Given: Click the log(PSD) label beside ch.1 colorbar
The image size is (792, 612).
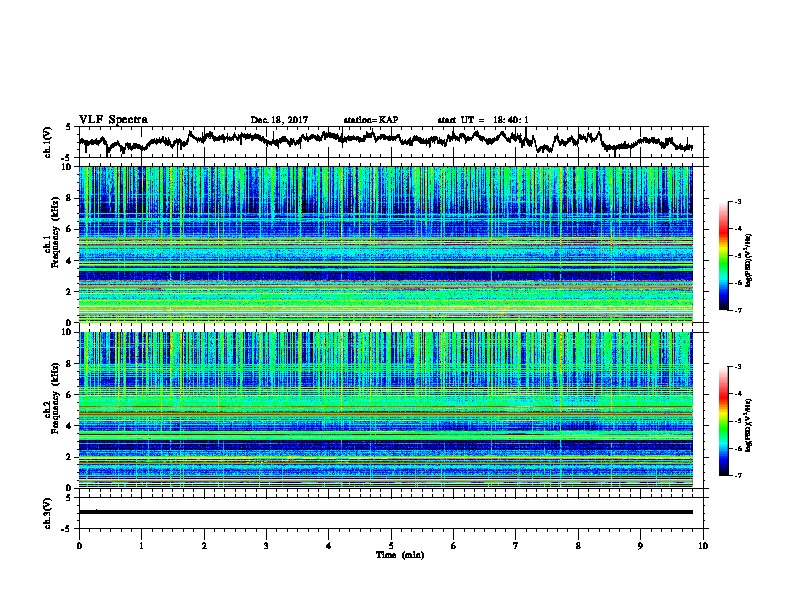Looking at the screenshot, I should (749, 261).
